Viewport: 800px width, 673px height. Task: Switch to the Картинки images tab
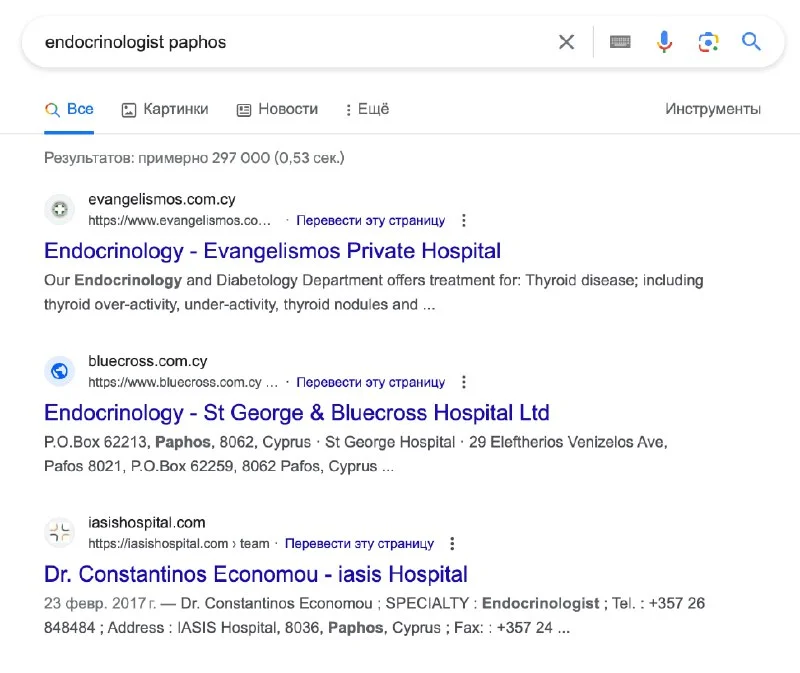165,109
